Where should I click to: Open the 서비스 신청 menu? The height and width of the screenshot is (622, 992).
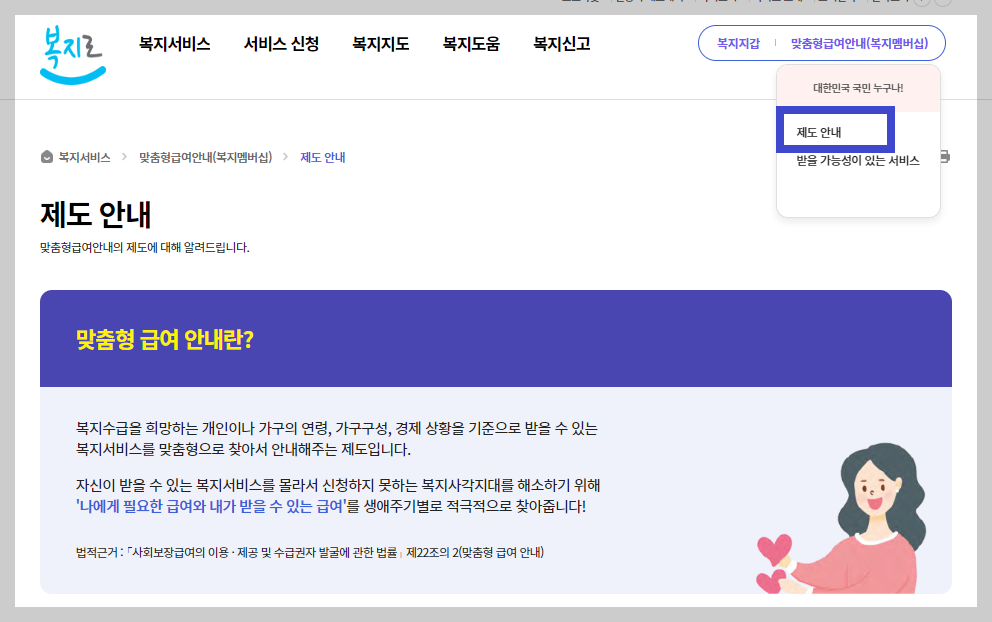click(x=280, y=44)
